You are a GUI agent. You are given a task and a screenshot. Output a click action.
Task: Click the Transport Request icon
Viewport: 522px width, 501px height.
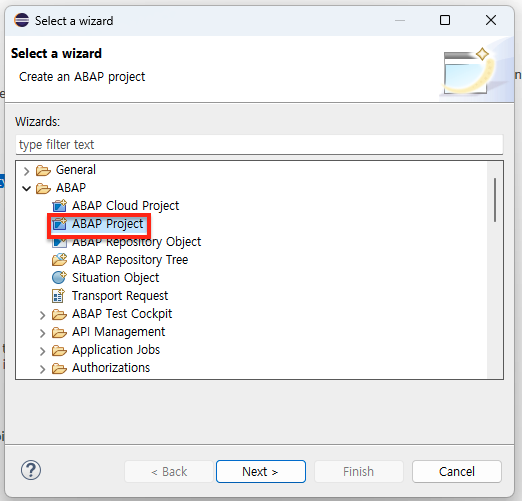[58, 296]
